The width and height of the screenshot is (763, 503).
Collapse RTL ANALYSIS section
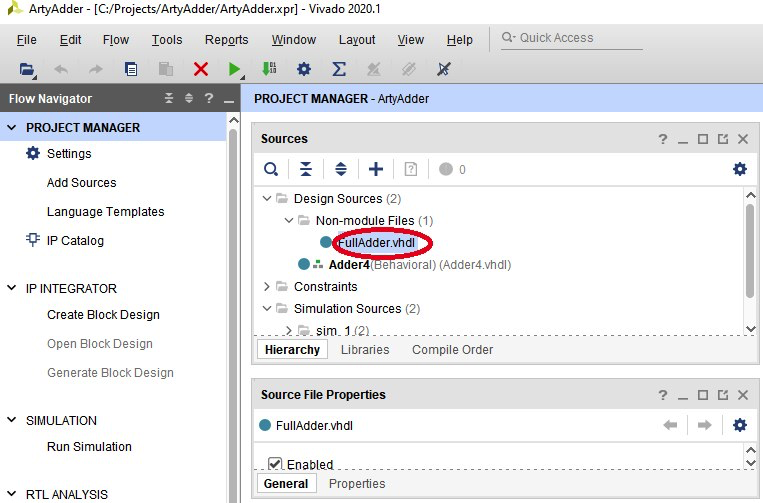coord(12,494)
